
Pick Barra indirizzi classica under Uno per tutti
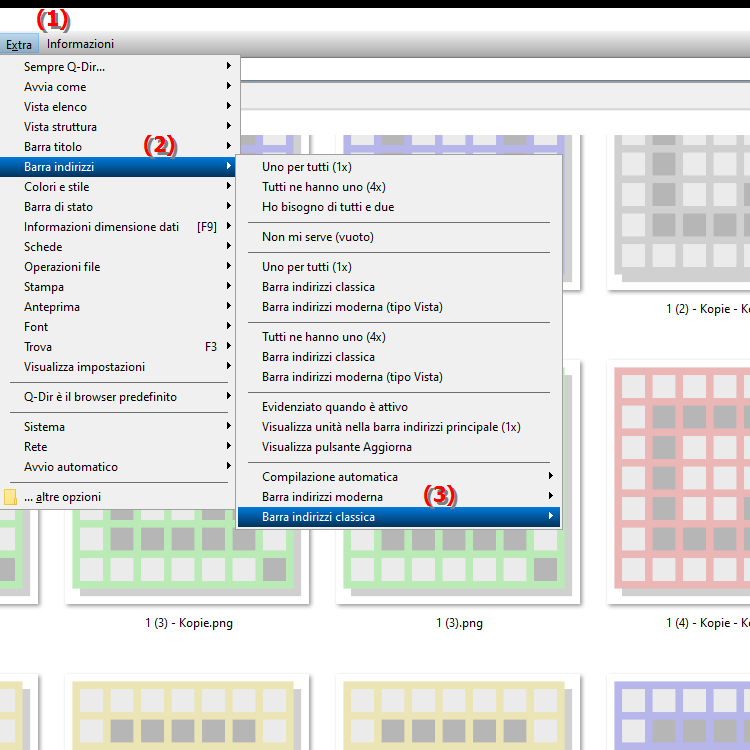pyautogui.click(x=398, y=287)
